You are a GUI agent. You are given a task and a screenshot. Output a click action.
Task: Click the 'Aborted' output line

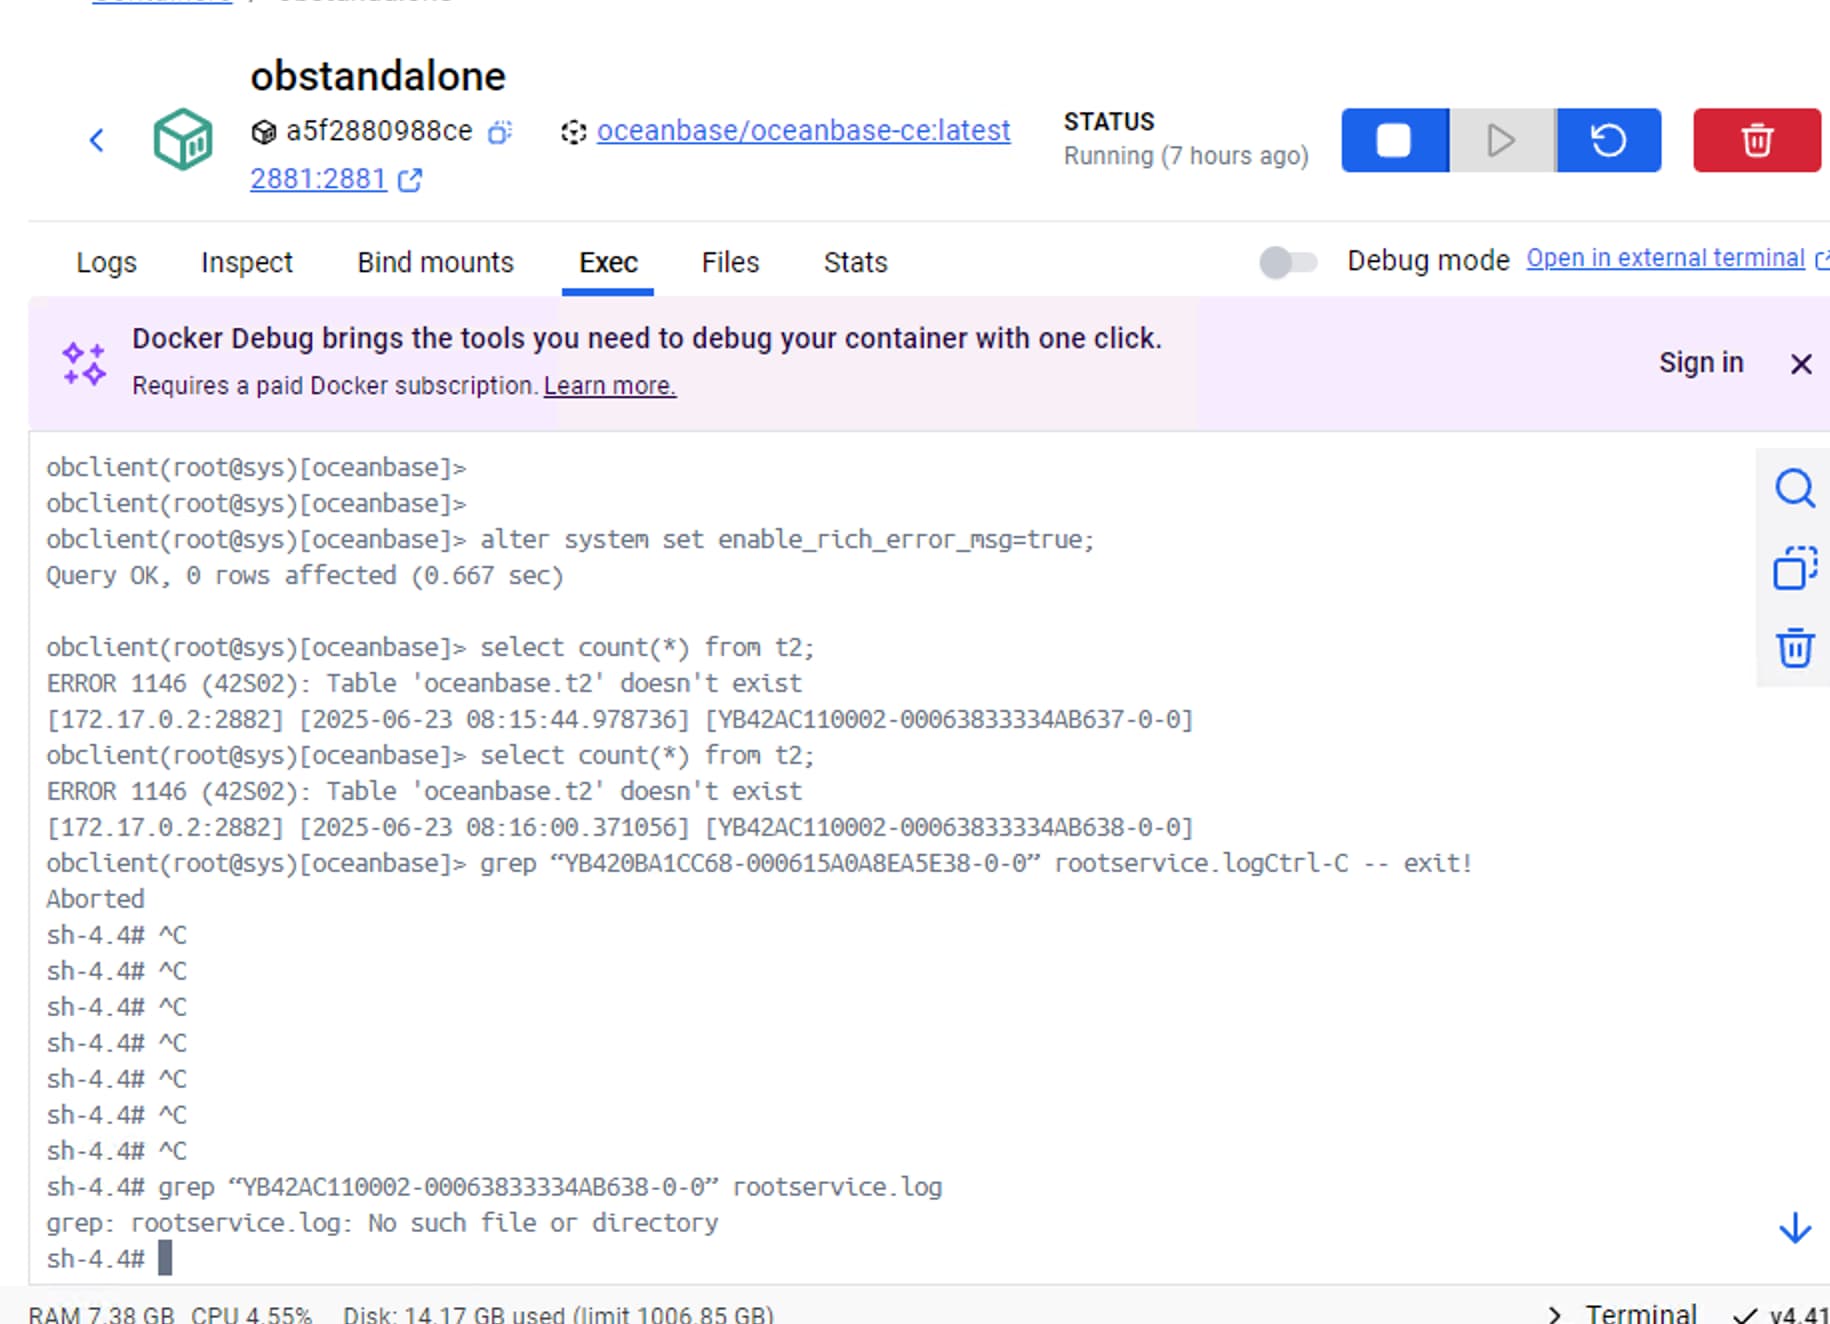click(95, 899)
